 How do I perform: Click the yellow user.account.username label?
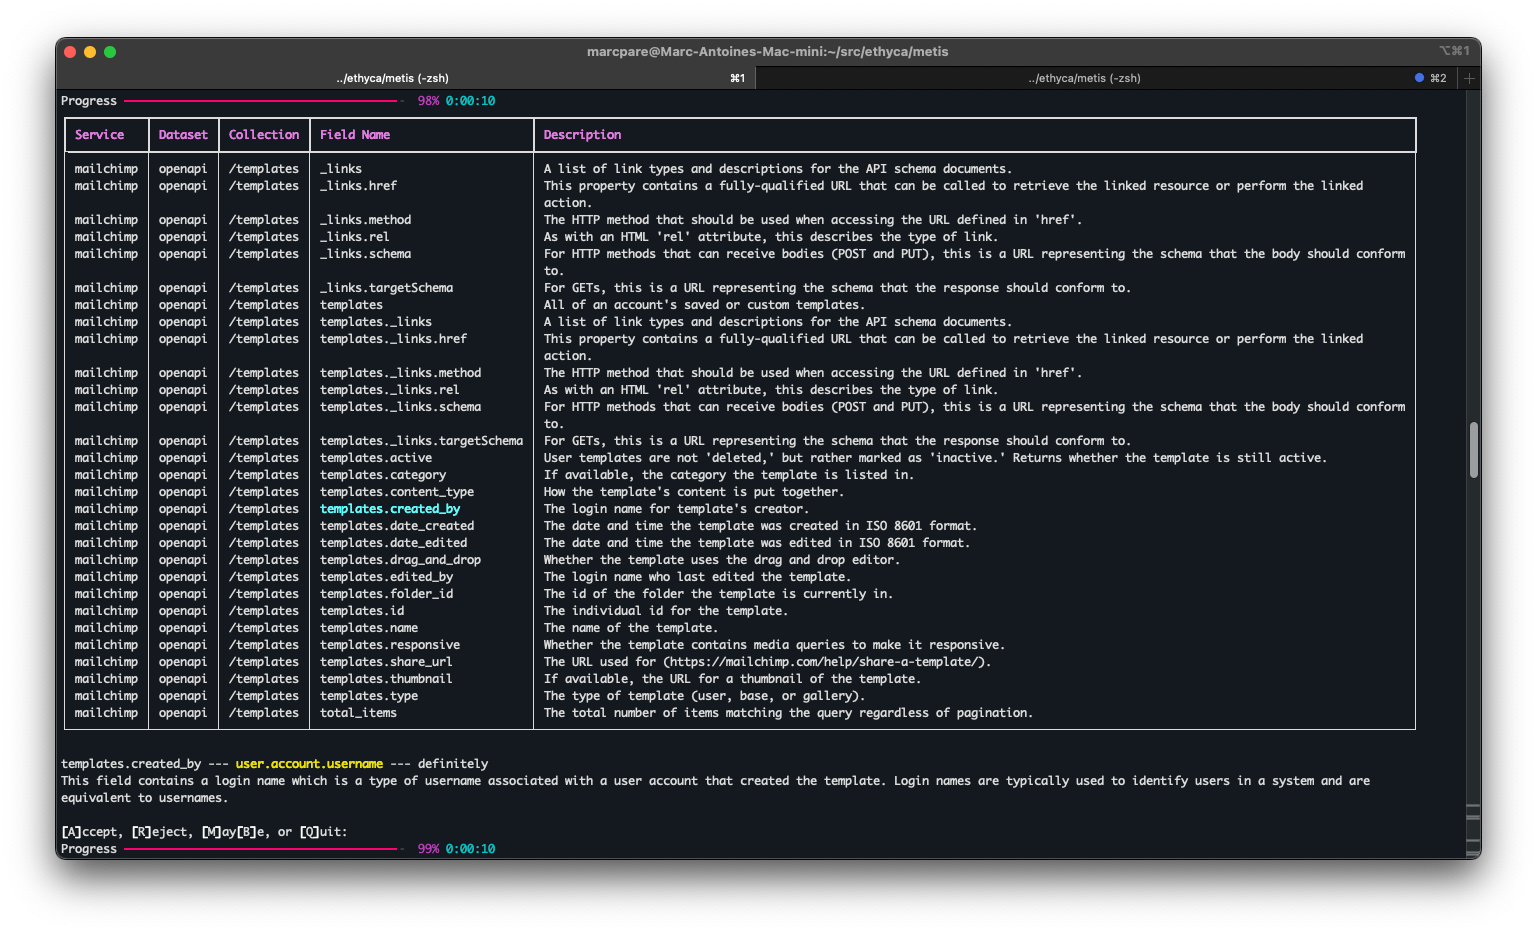[x=309, y=764]
